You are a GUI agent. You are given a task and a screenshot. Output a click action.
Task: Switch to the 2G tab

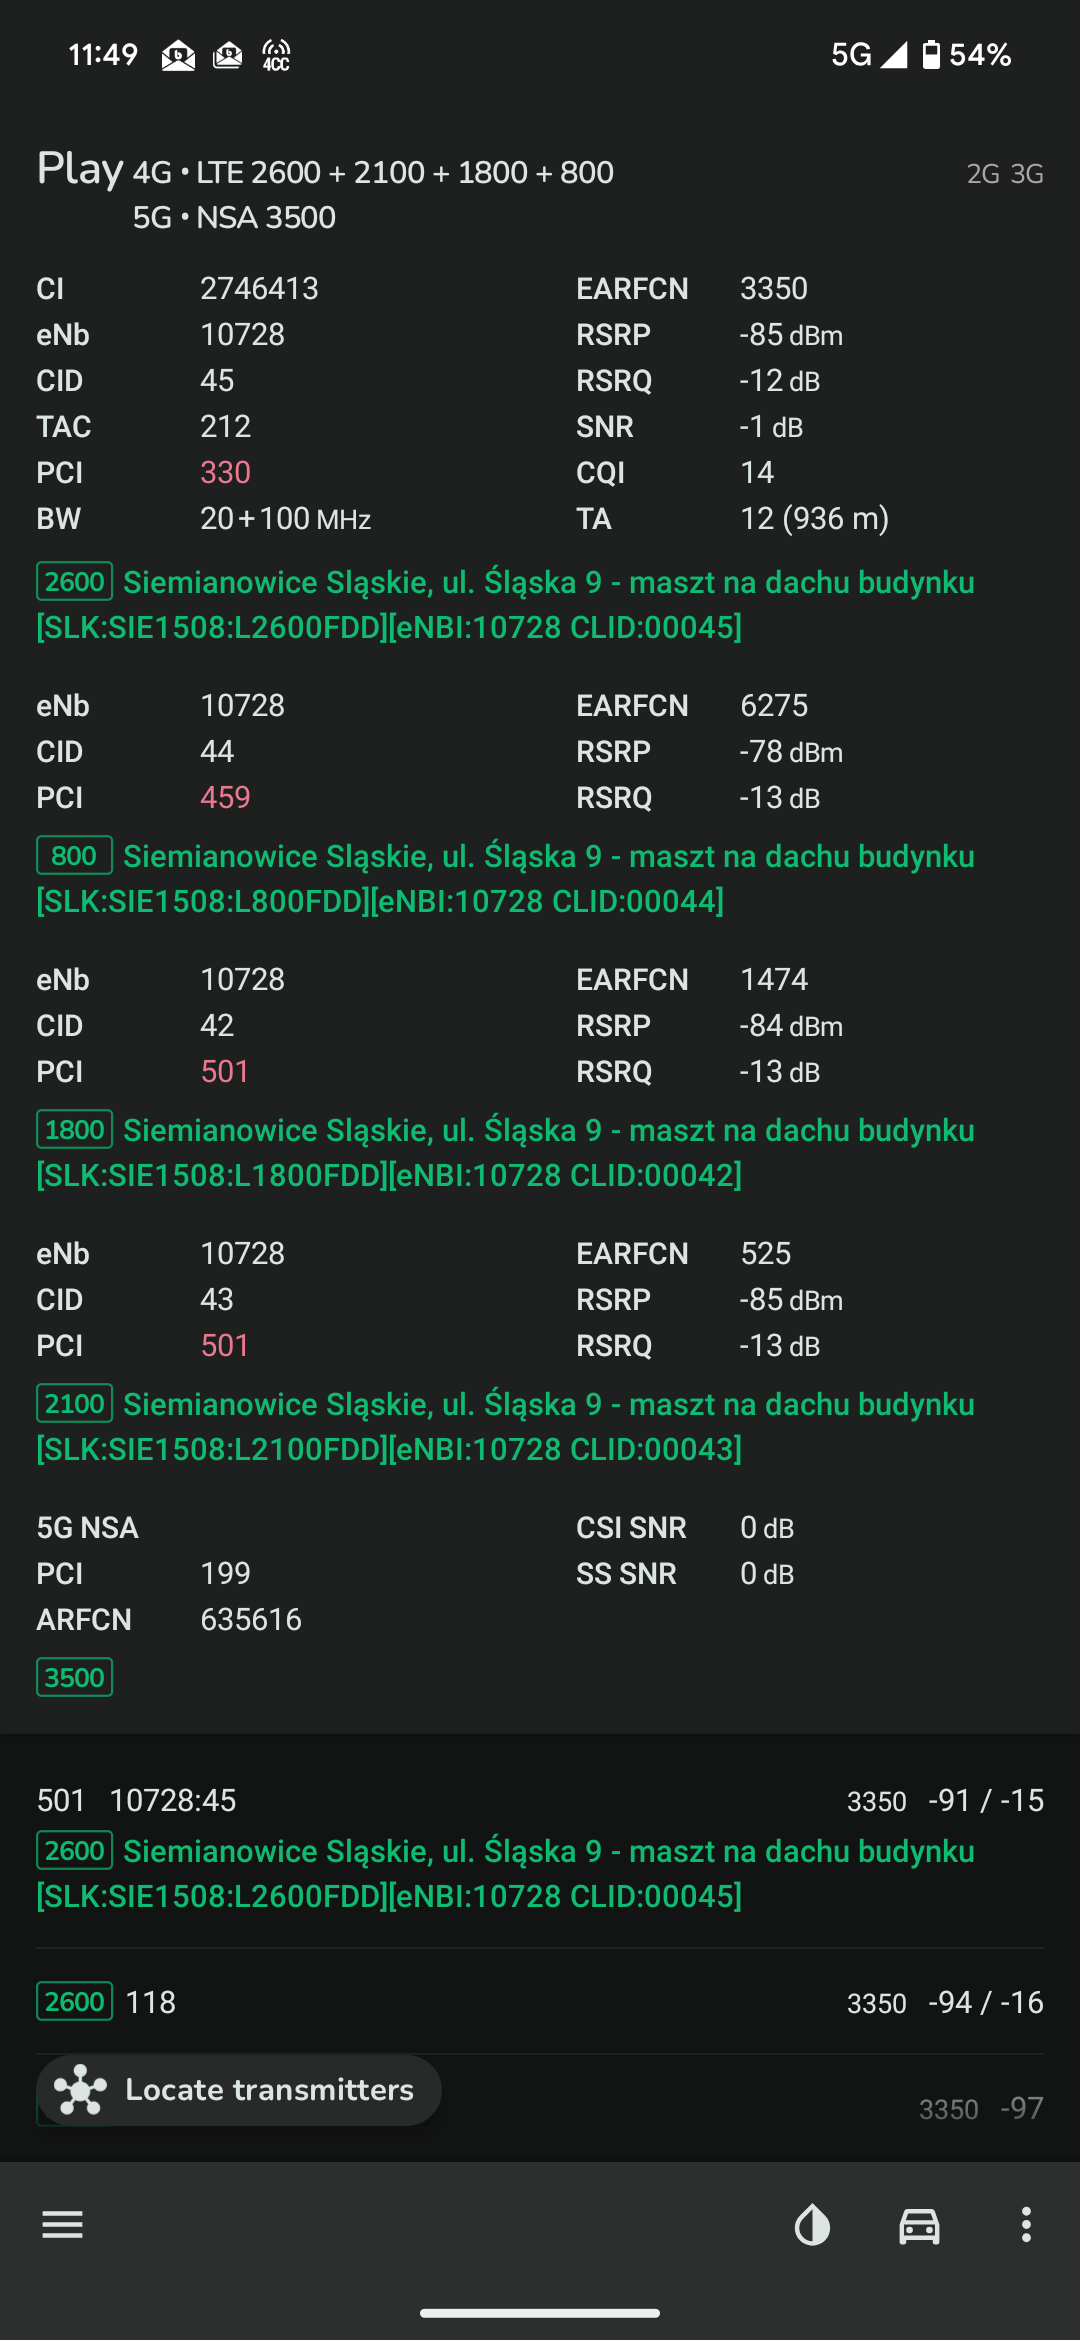[983, 174]
